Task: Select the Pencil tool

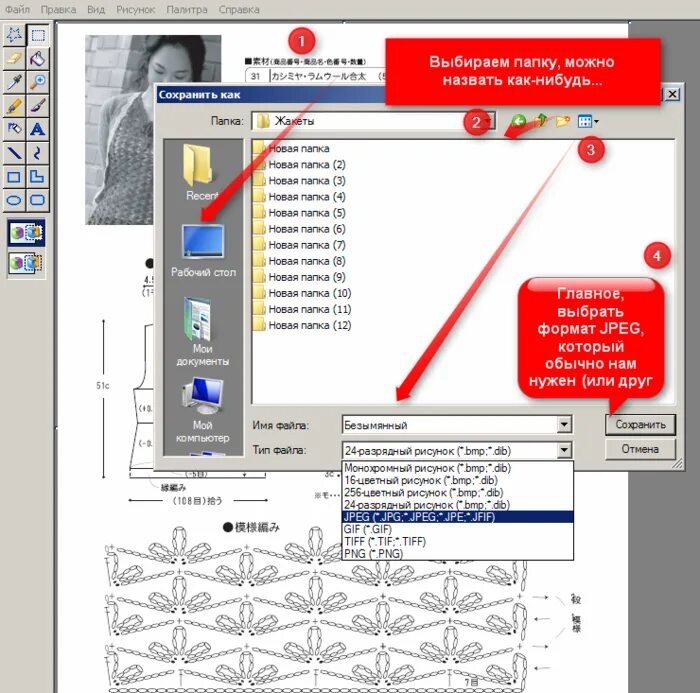Action: point(14,106)
